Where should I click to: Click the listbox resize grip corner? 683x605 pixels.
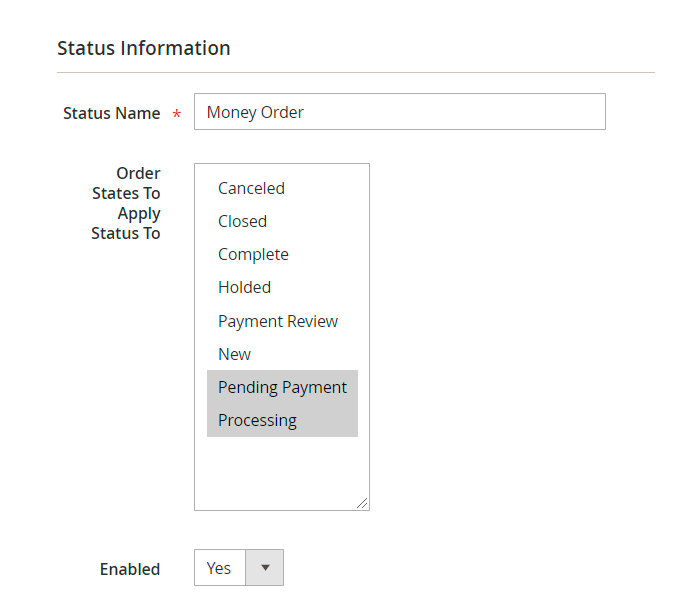click(362, 503)
